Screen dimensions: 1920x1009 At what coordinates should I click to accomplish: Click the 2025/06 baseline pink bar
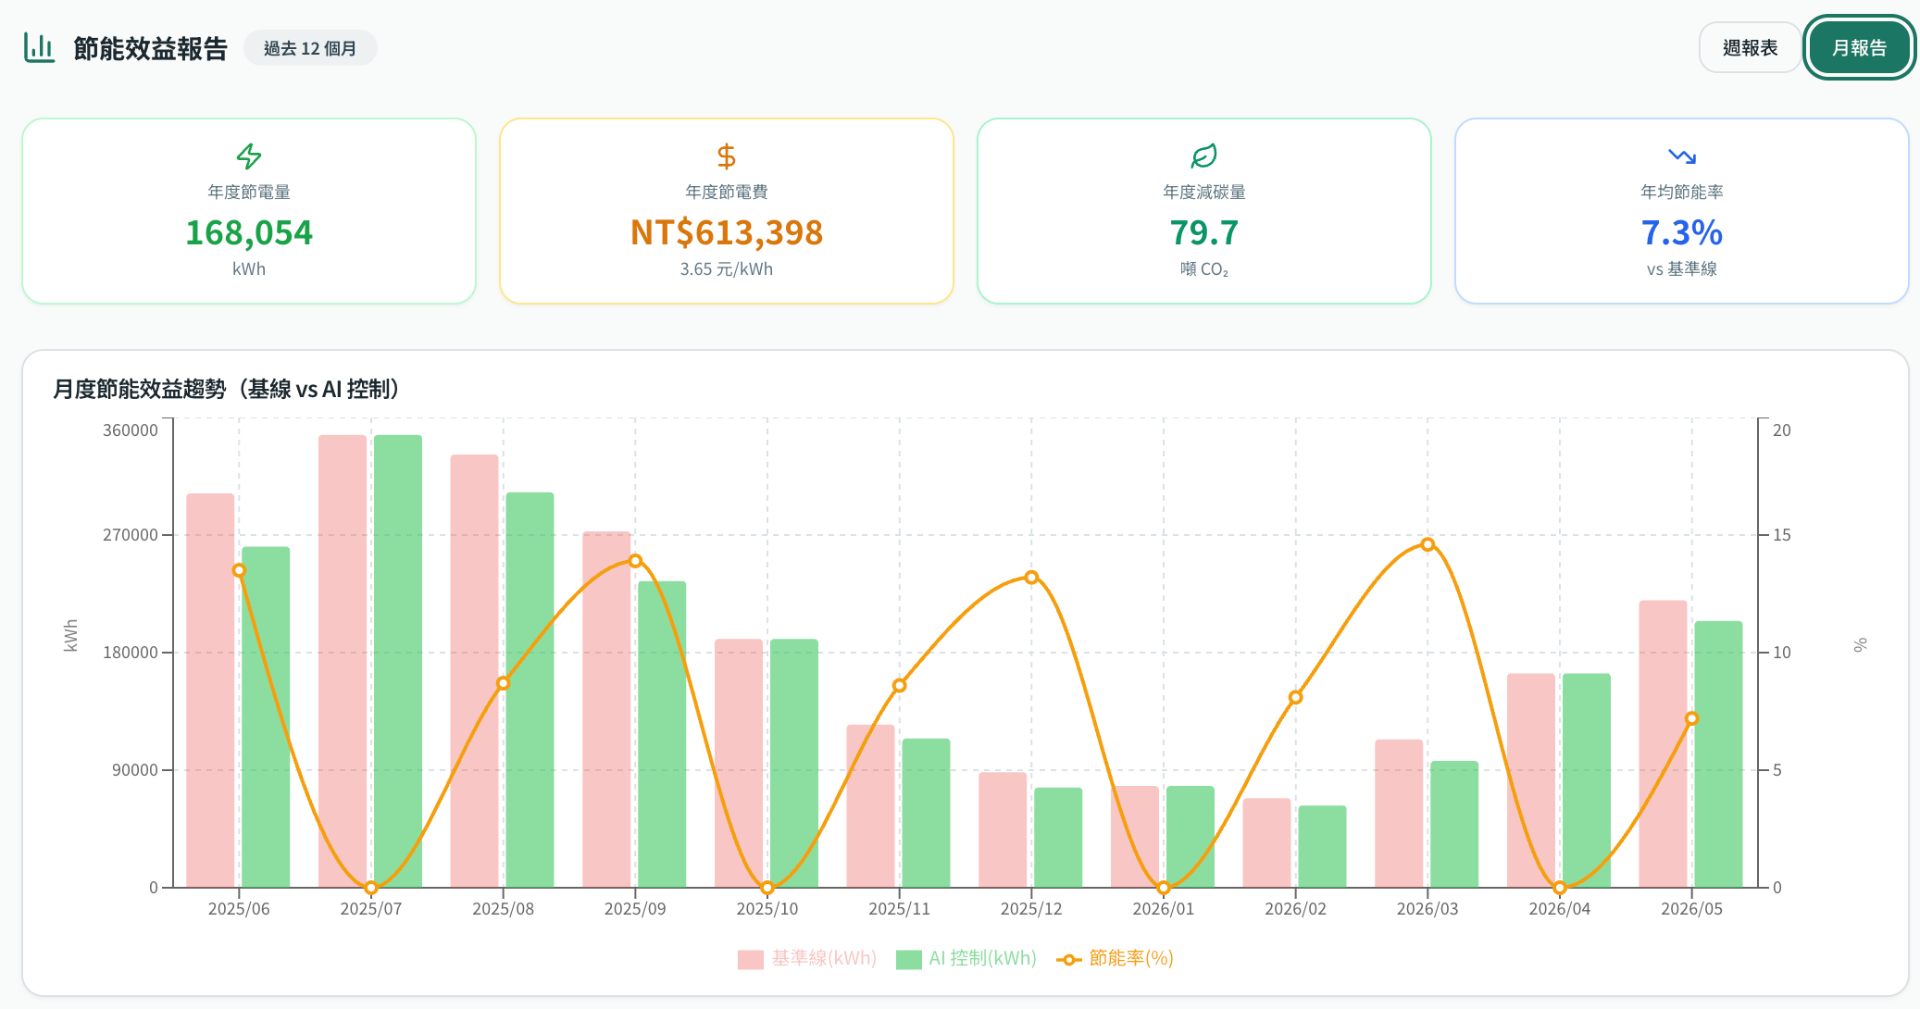click(x=210, y=690)
